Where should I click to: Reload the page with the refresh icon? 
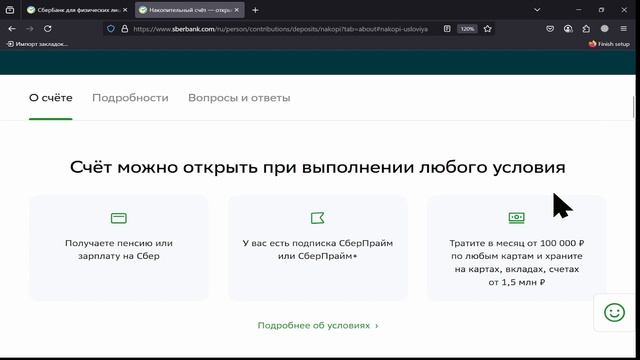coord(48,29)
